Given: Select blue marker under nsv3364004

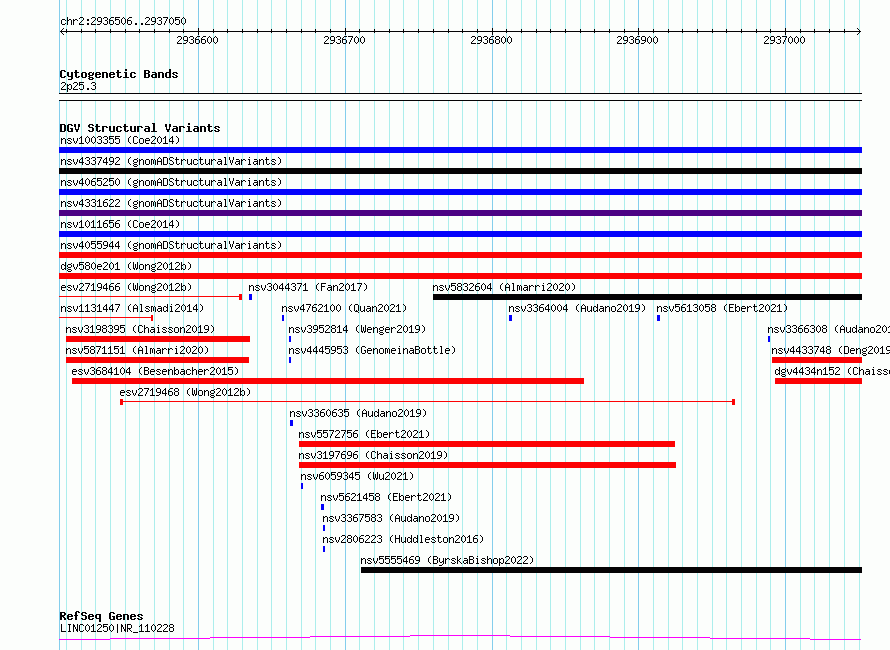Looking at the screenshot, I should click(x=510, y=318).
